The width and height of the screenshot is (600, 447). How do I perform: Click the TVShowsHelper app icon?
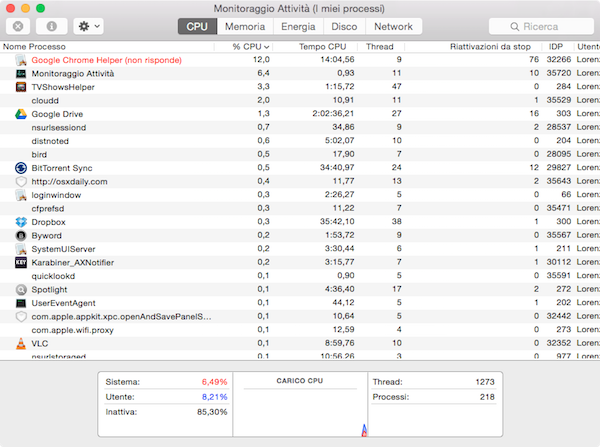(x=21, y=87)
